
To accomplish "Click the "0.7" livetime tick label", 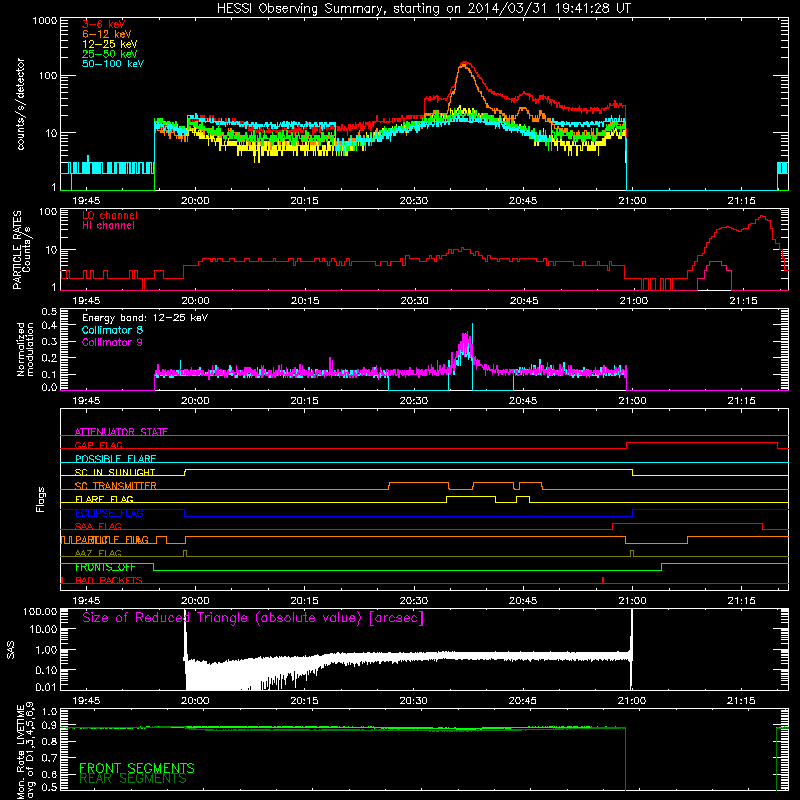I will click(x=49, y=758).
